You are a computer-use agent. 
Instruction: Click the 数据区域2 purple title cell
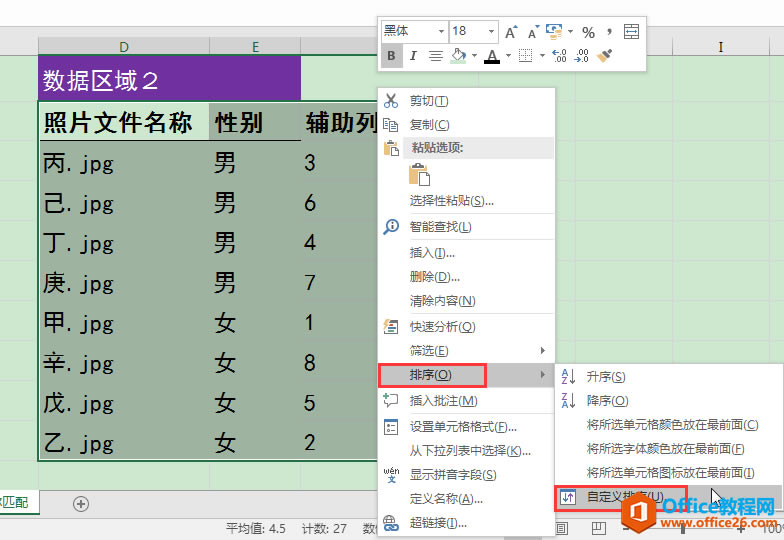point(170,78)
